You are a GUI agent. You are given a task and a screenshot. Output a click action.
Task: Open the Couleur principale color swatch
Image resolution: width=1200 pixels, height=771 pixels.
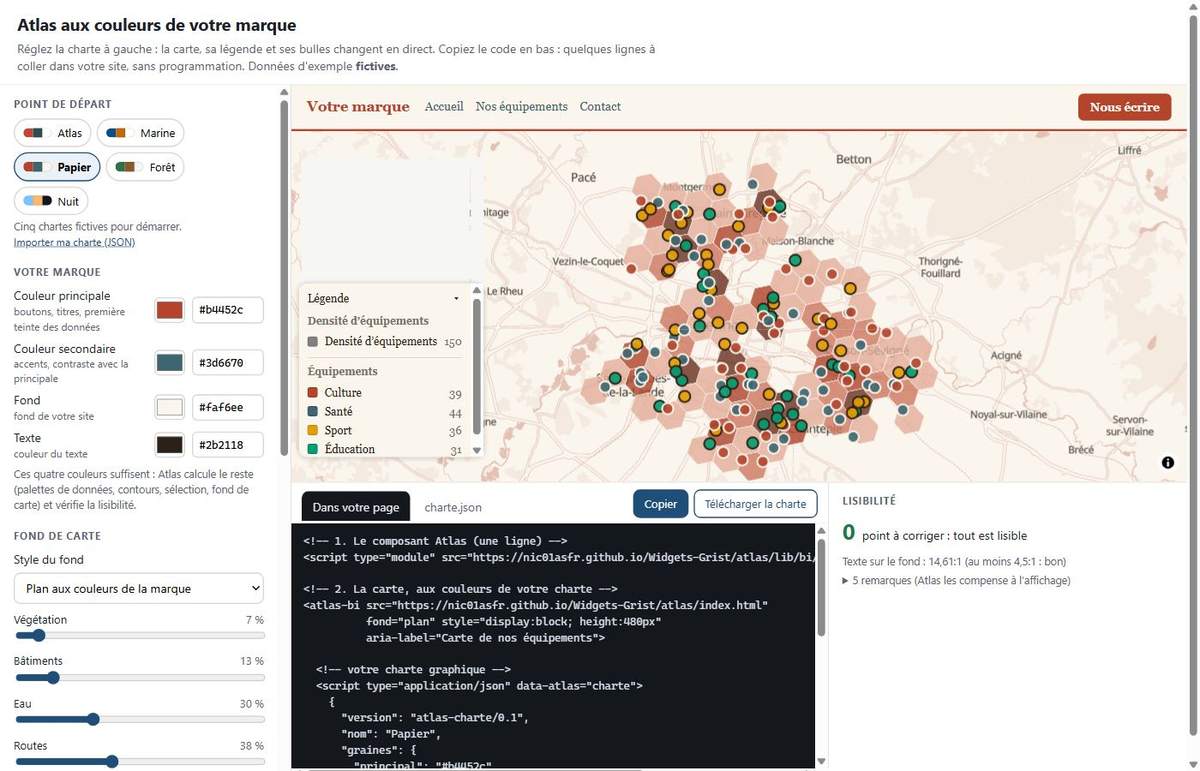pyautogui.click(x=170, y=310)
